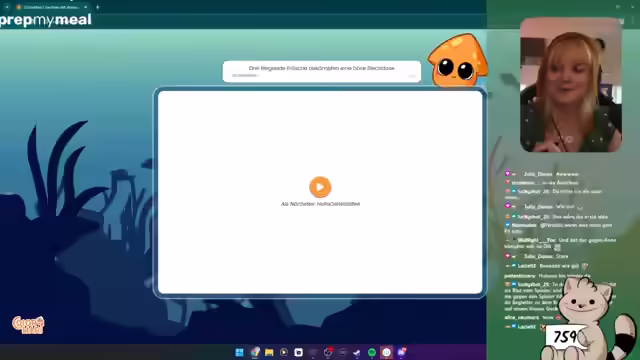Screen dimensions: 640x360
Task: Click the colorful paint app icon beside Start
Action: [255, 352]
